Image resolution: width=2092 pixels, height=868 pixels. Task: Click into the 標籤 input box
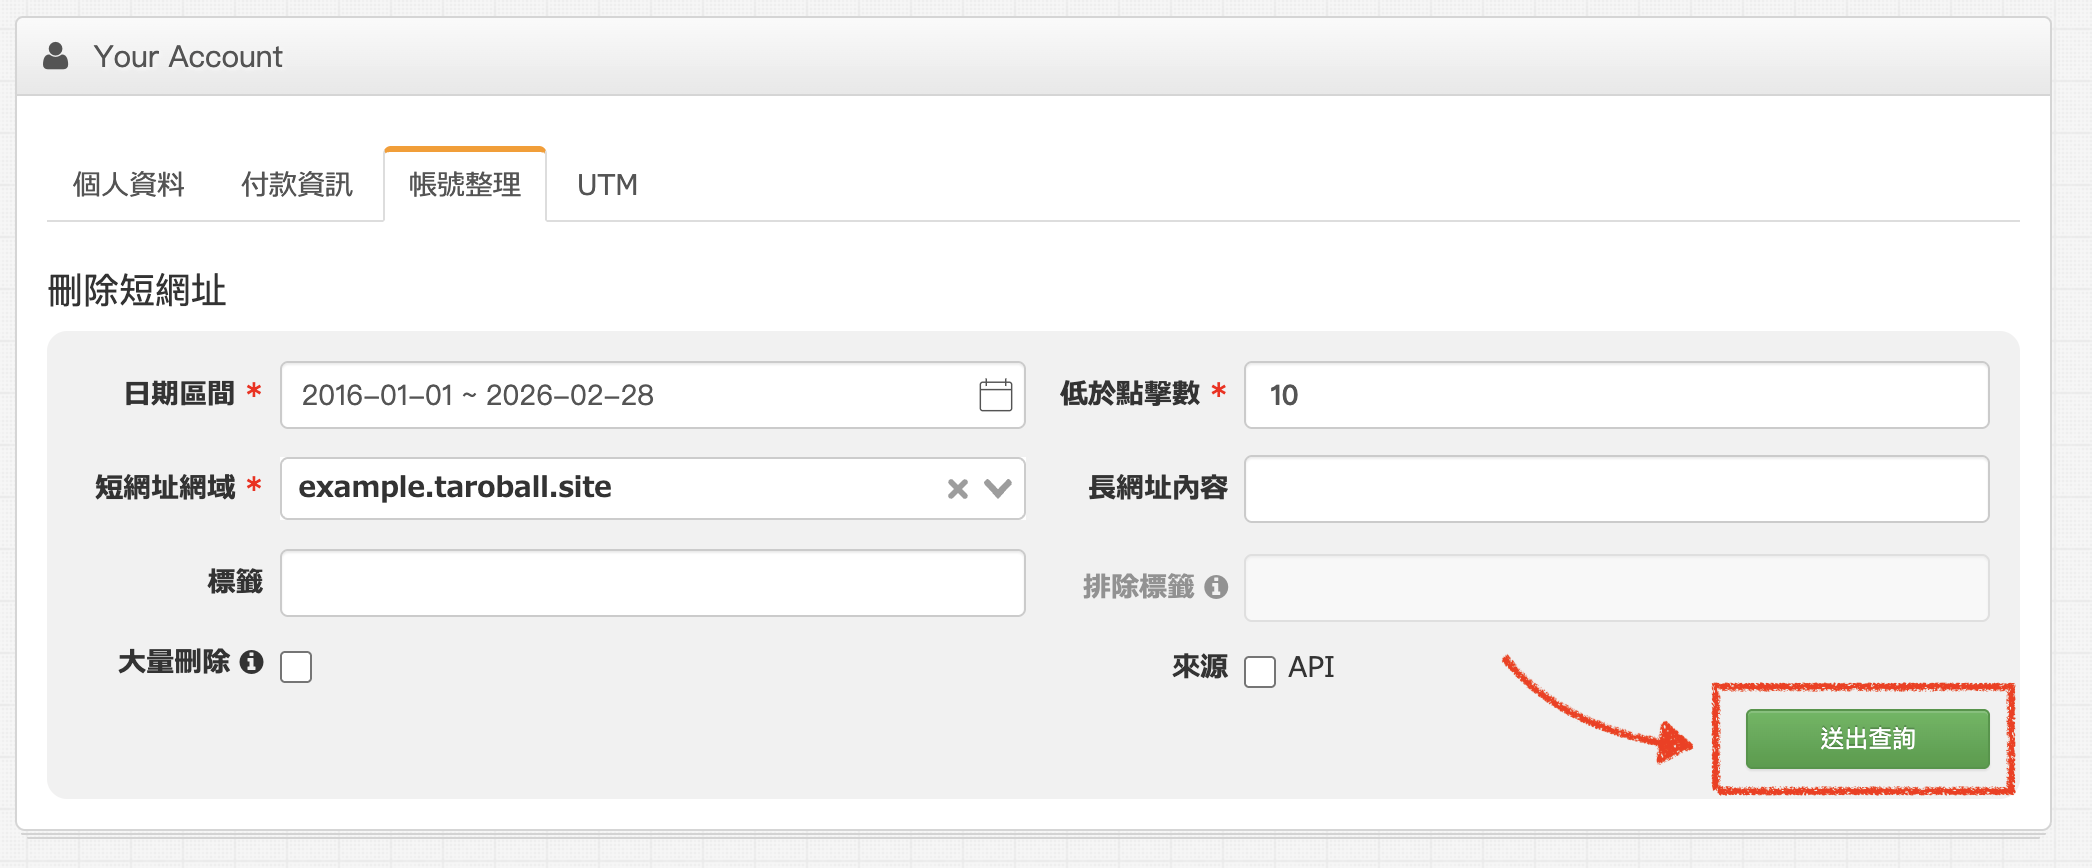[652, 583]
